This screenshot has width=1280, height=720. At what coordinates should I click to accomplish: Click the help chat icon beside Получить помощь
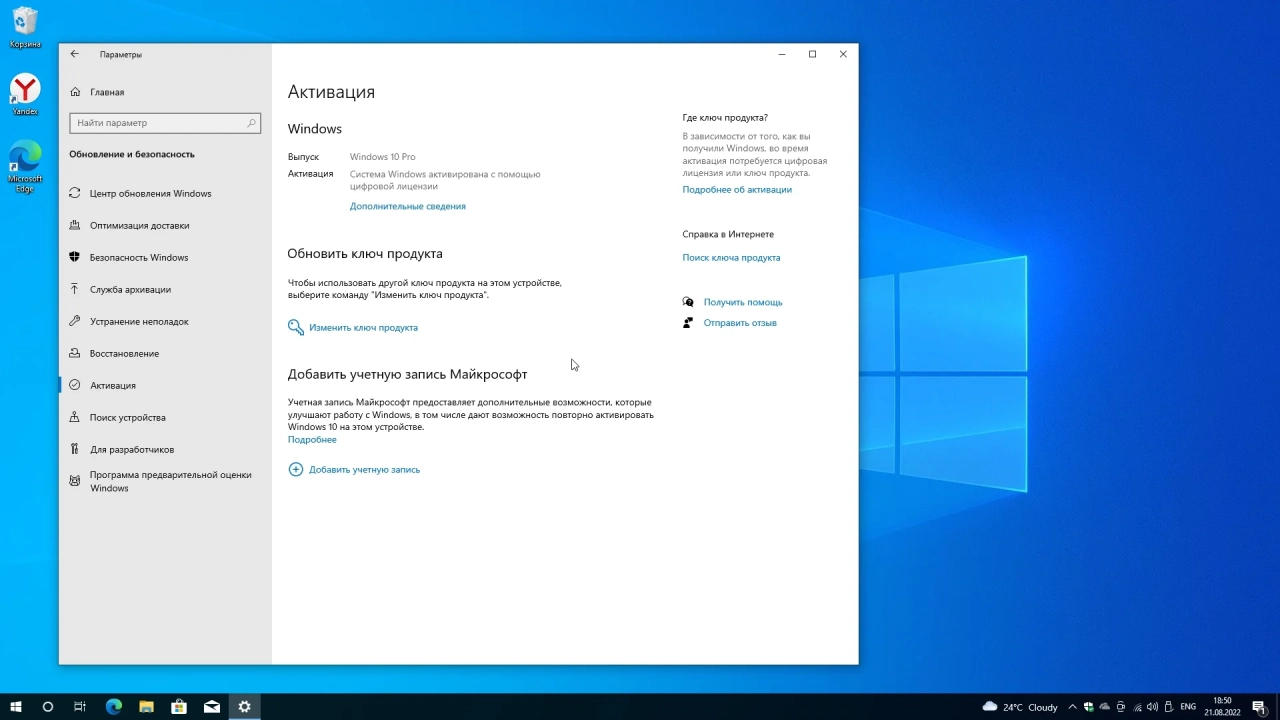688,302
